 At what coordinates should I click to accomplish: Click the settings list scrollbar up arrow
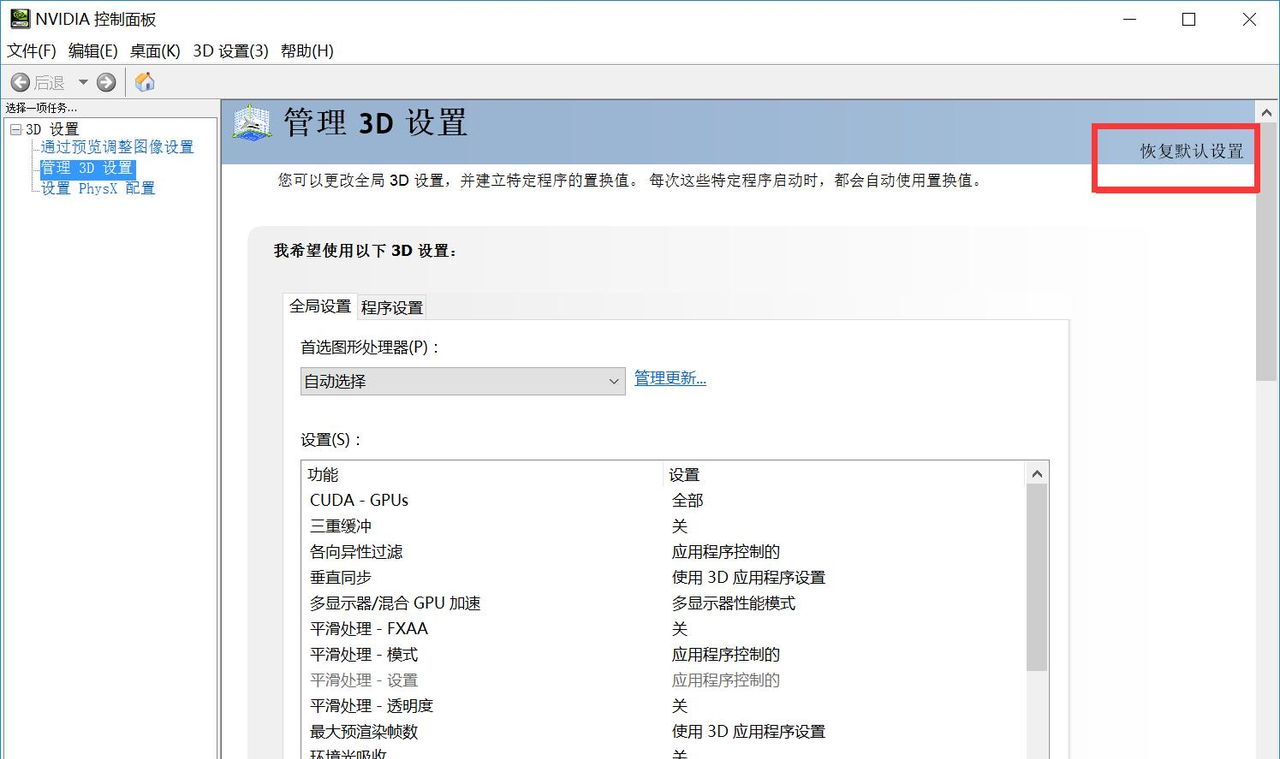(x=1037, y=471)
